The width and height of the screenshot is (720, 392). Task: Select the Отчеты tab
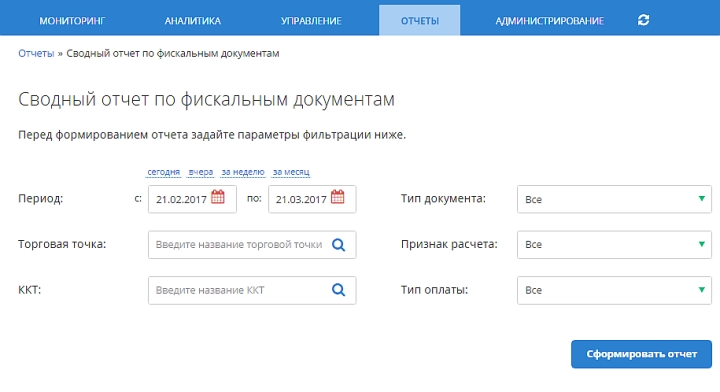coord(420,21)
